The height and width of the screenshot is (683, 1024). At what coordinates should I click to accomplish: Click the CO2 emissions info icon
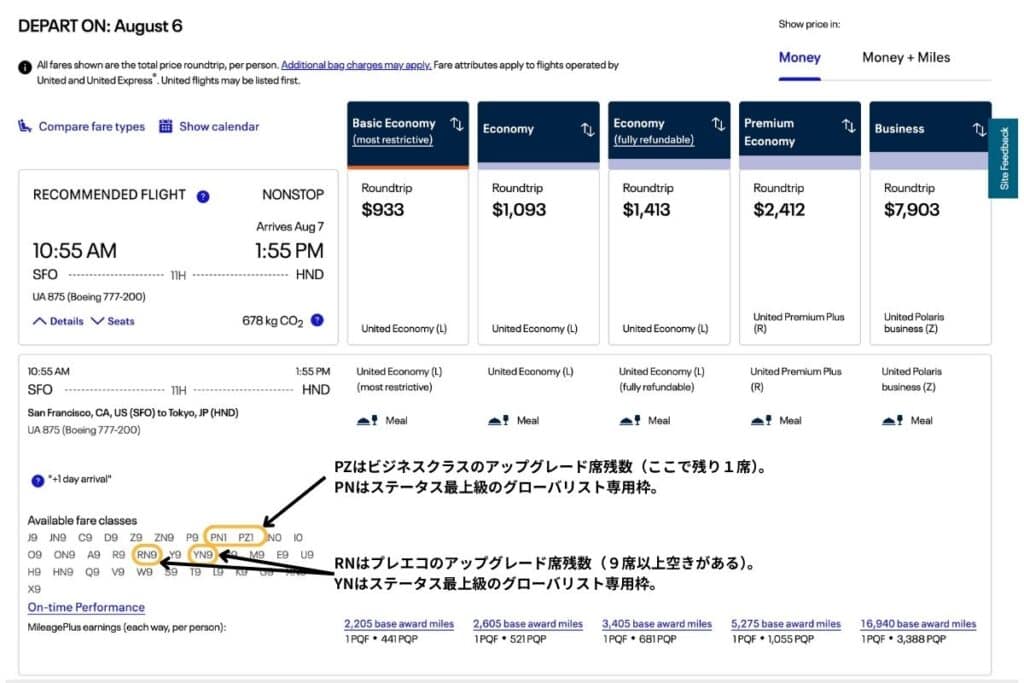point(317,320)
